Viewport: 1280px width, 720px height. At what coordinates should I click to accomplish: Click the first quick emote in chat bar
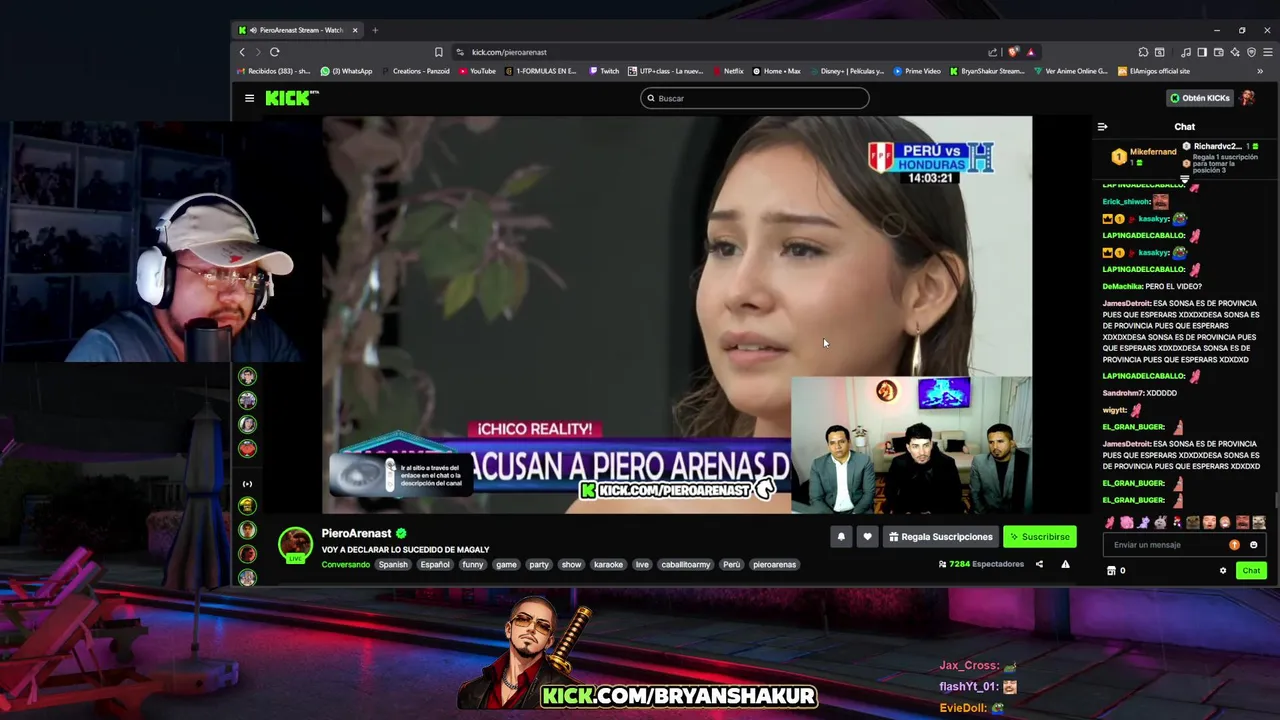click(x=1110, y=522)
